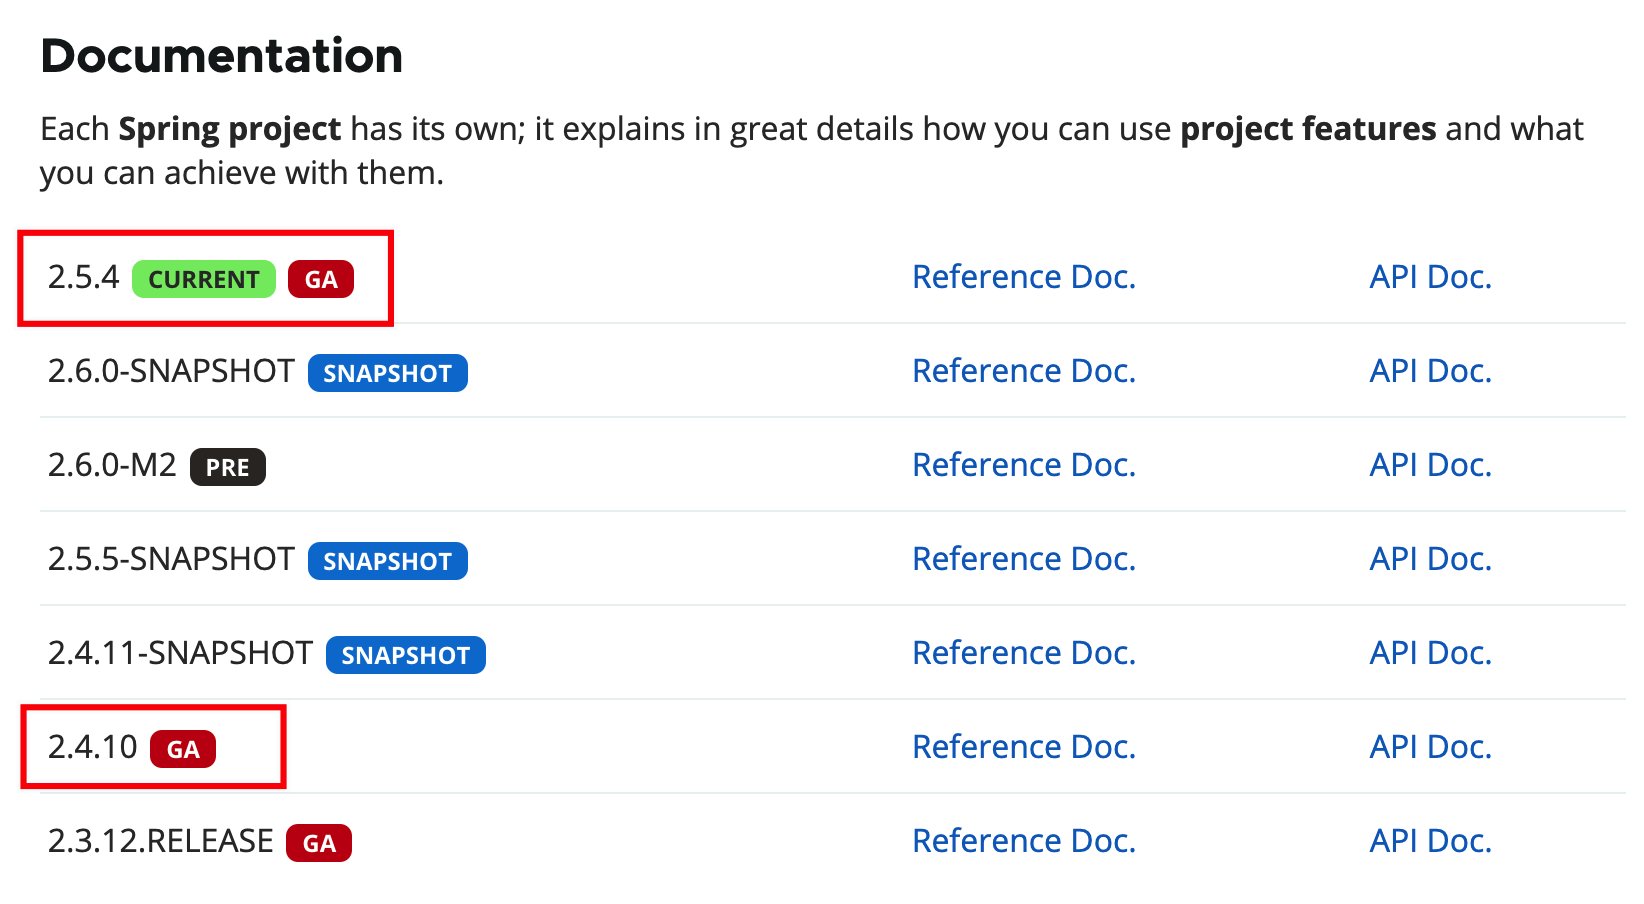Image resolution: width=1644 pixels, height=904 pixels.
Task: Open Reference Doc for 2.4.11-SNAPSHOT
Action: pyautogui.click(x=1023, y=653)
